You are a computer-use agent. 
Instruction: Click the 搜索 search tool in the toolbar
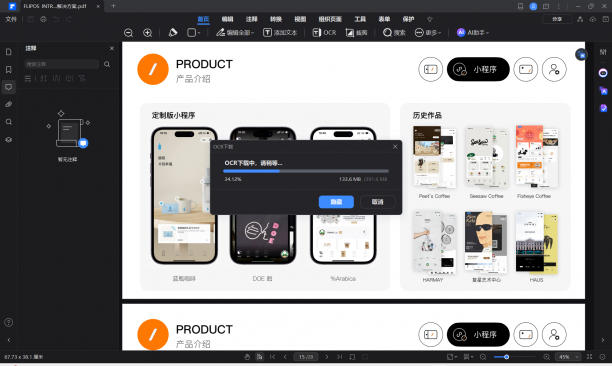pos(394,33)
